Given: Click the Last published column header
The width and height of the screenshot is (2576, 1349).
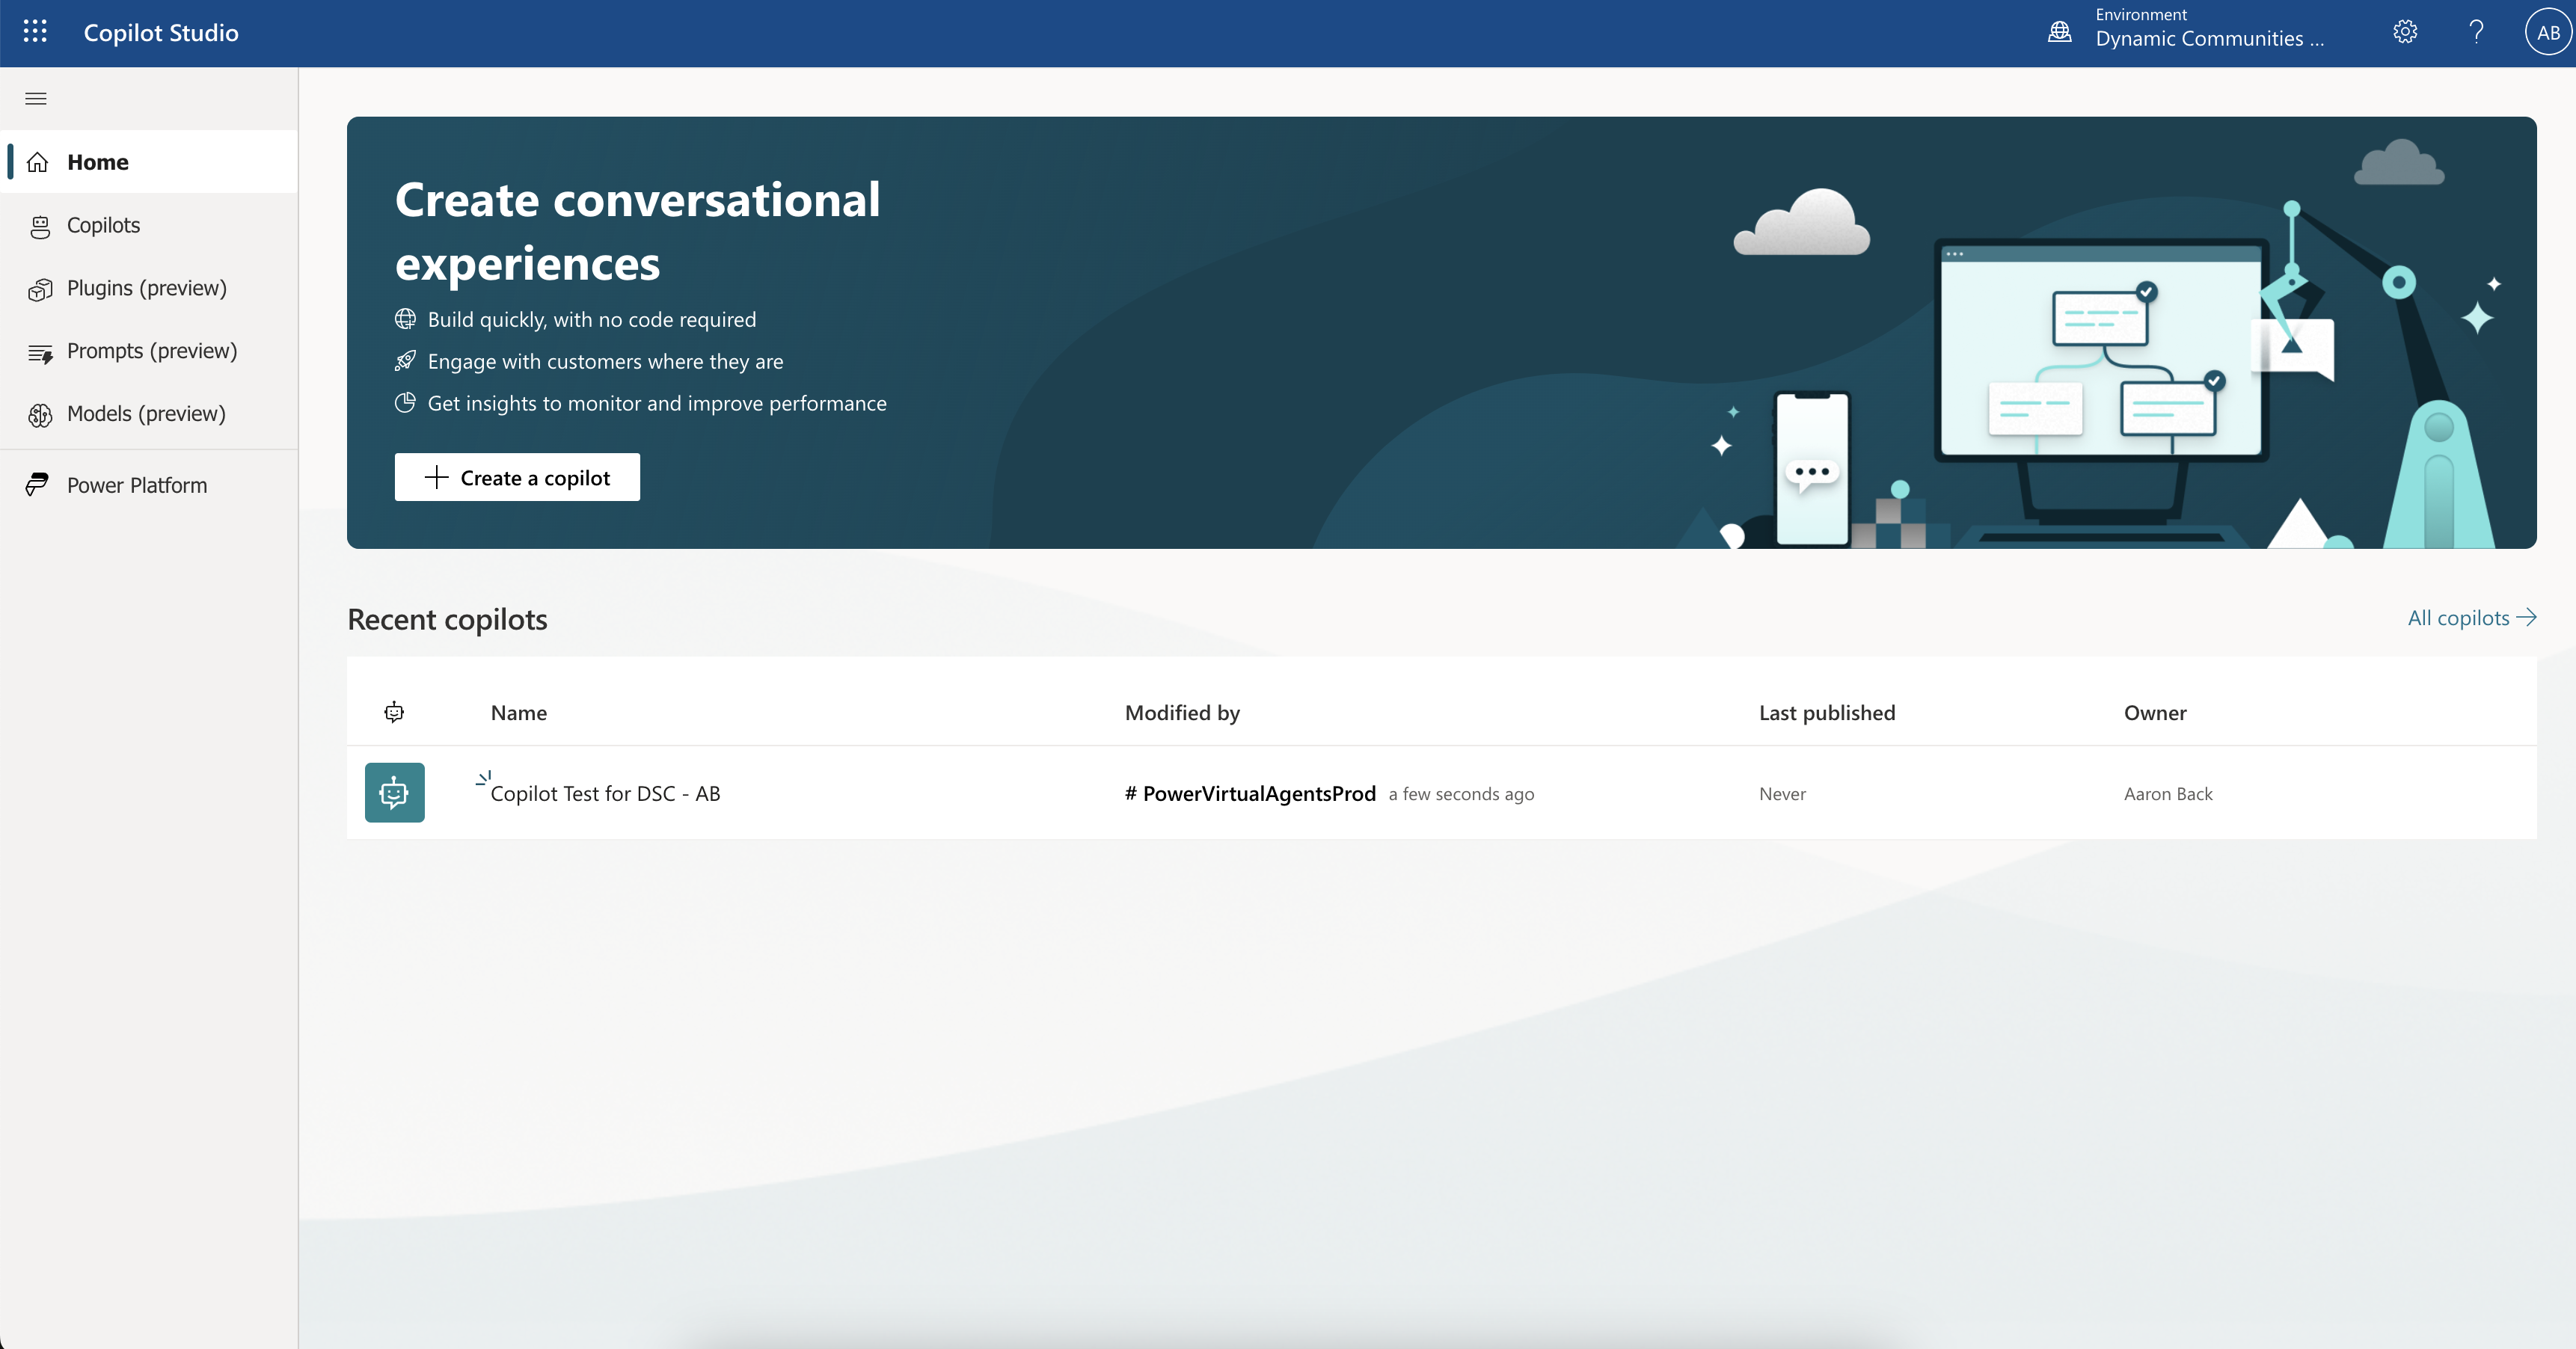Looking at the screenshot, I should click(1827, 712).
